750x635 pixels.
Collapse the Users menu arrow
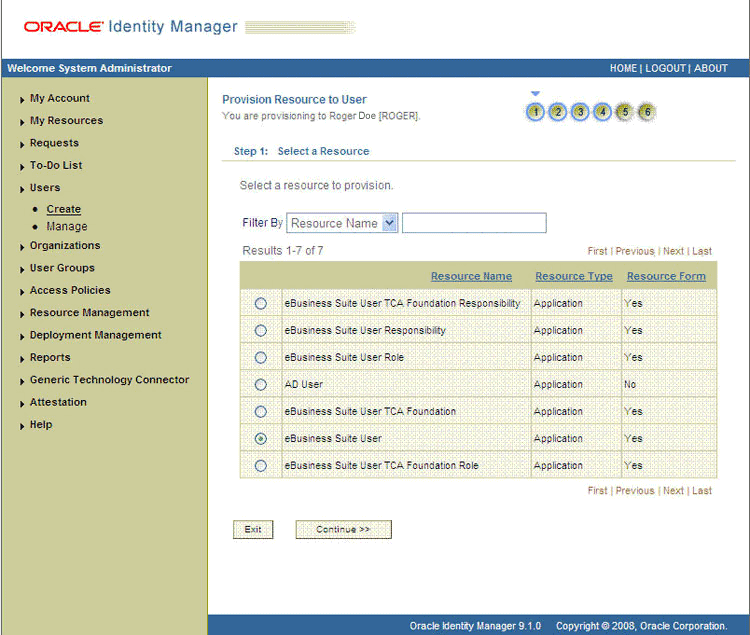pyautogui.click(x=22, y=189)
